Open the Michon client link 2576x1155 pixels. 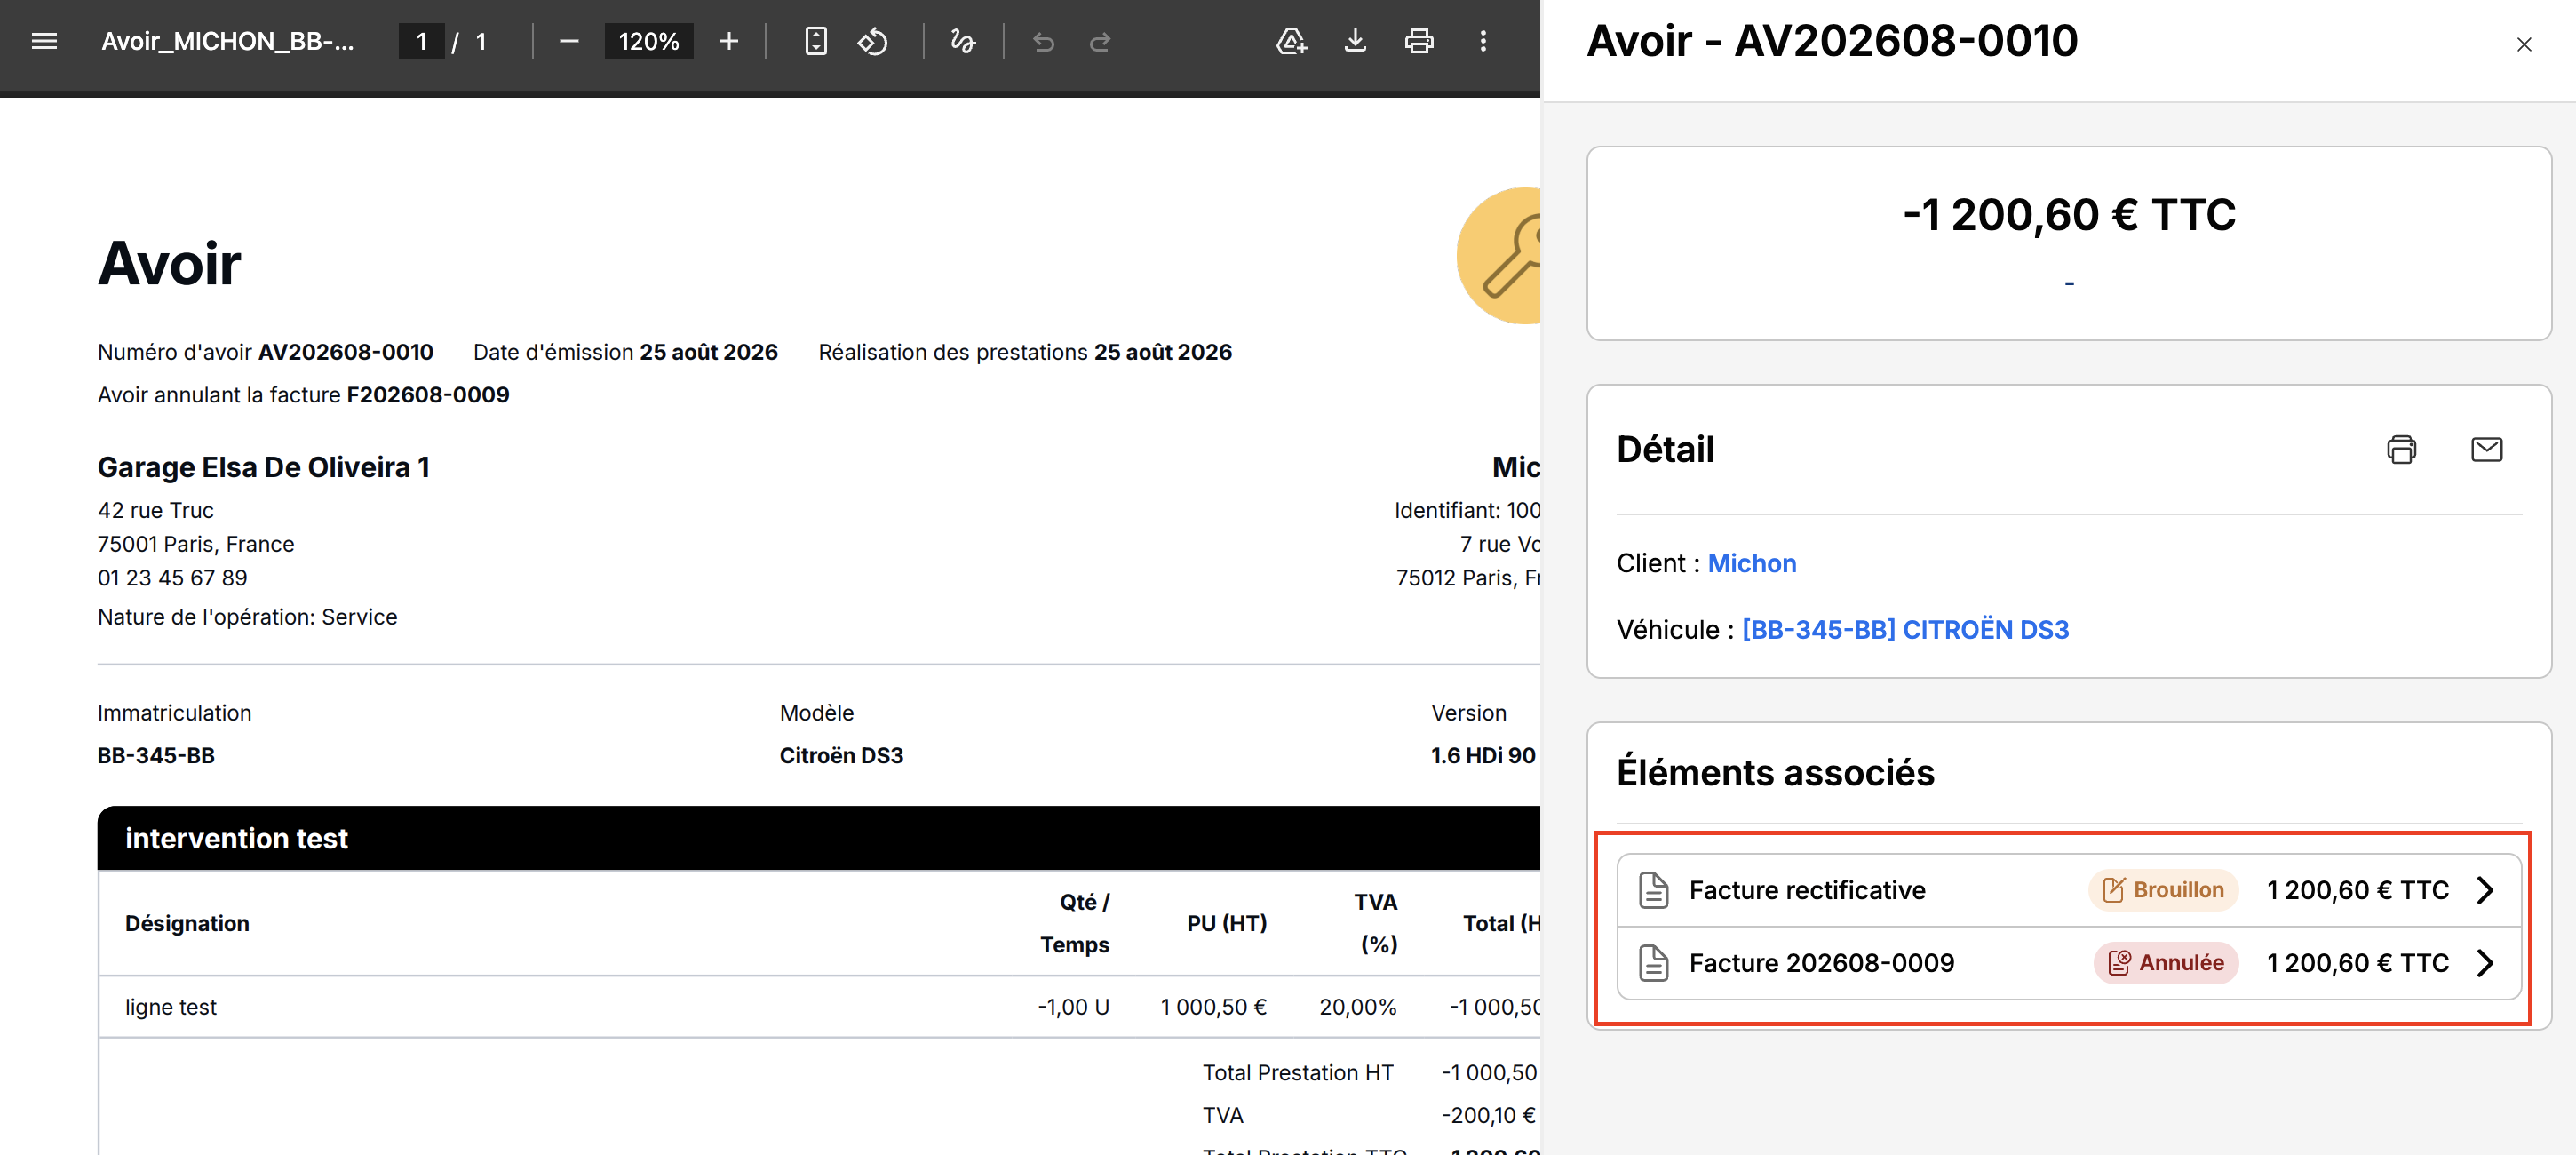tap(1751, 563)
